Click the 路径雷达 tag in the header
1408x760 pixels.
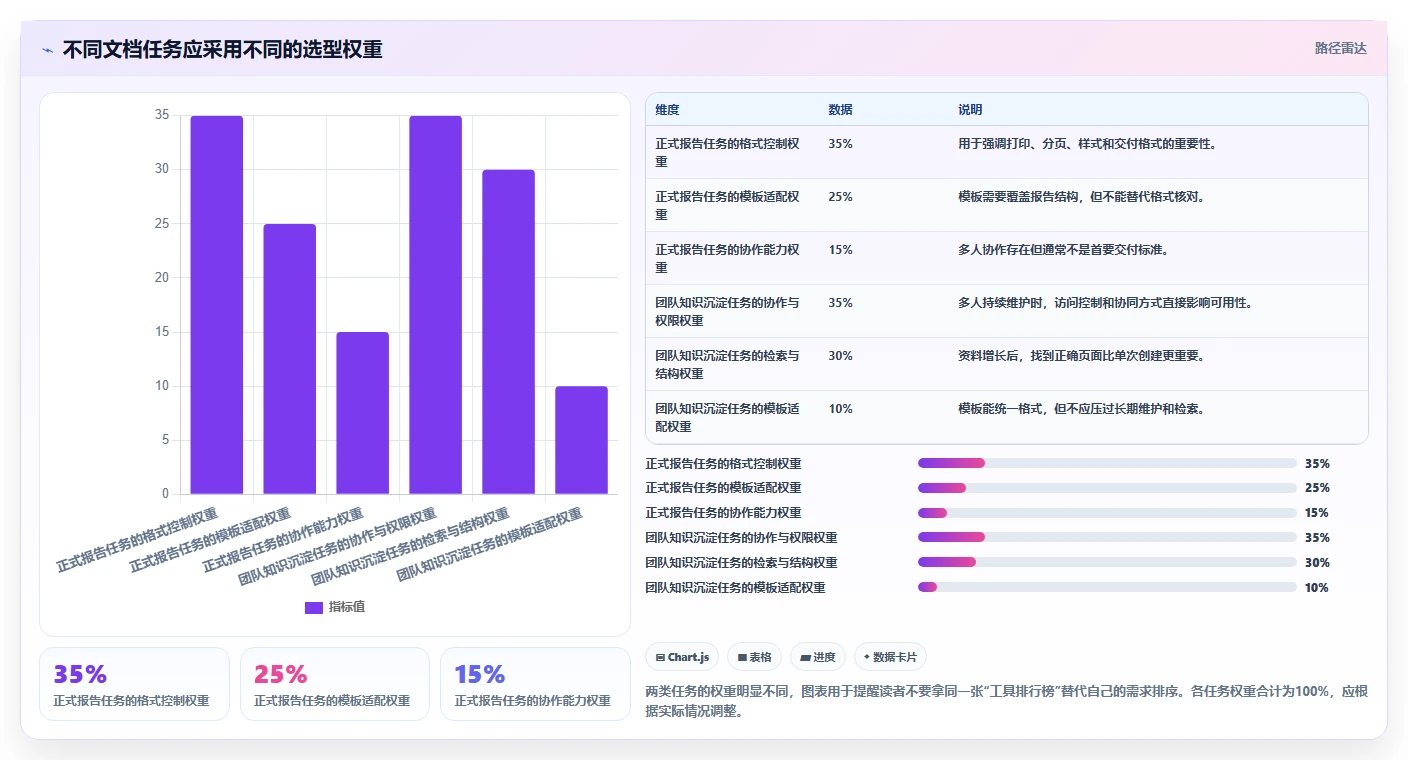(1340, 48)
